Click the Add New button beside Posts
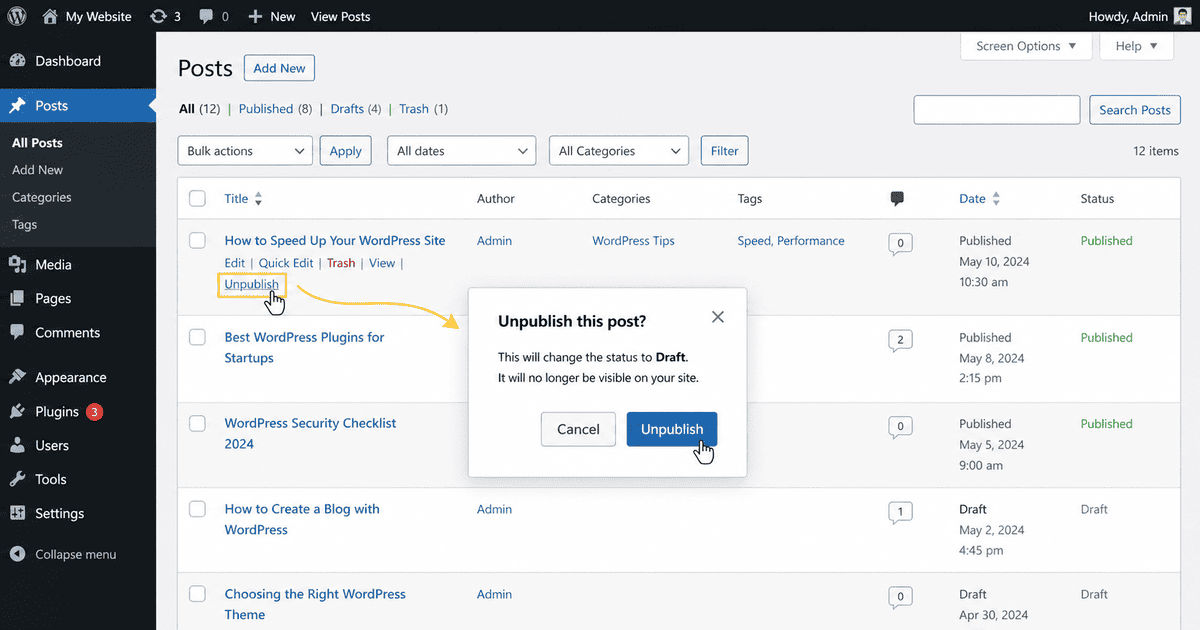The height and width of the screenshot is (630, 1200). point(279,68)
